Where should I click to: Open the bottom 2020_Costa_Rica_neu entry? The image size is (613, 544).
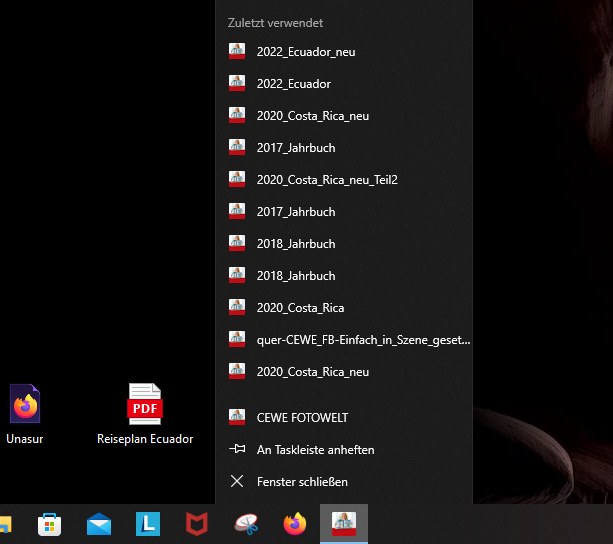click(312, 372)
